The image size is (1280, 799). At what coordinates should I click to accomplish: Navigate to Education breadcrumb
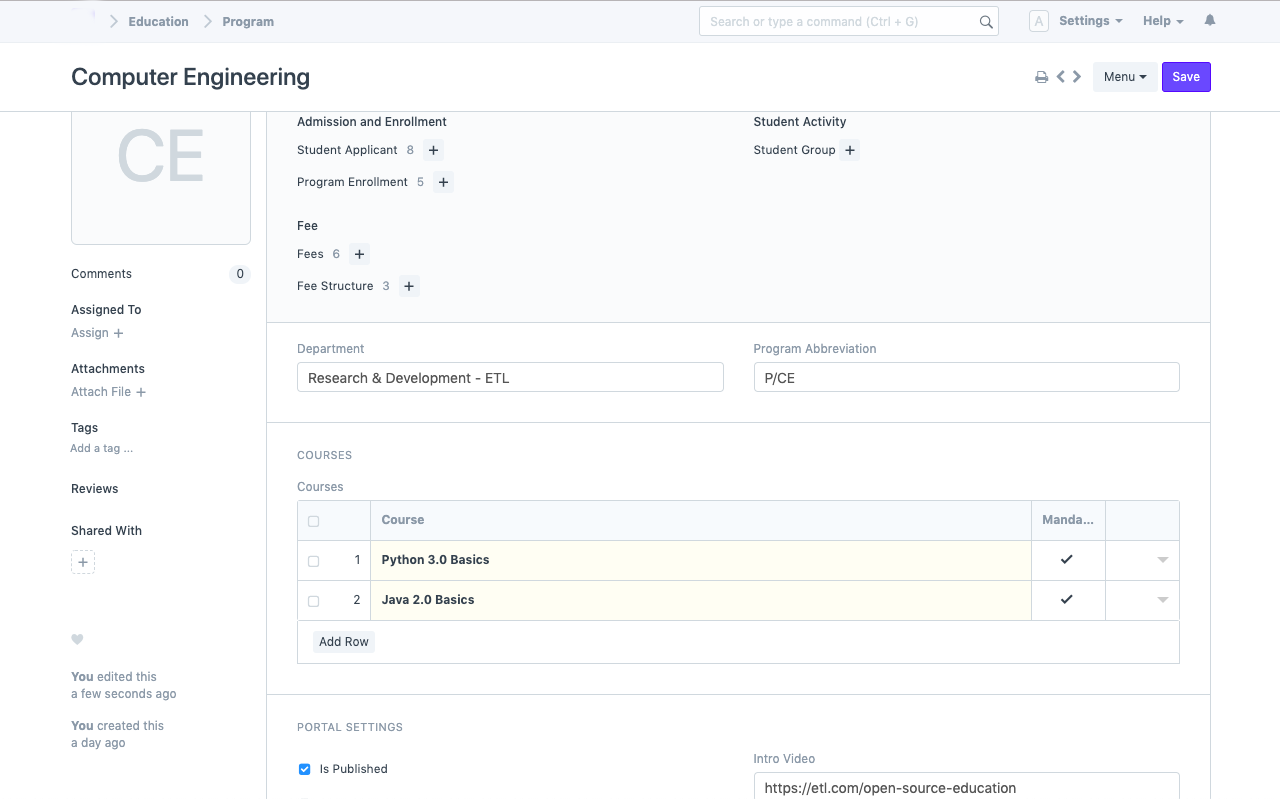(x=158, y=21)
